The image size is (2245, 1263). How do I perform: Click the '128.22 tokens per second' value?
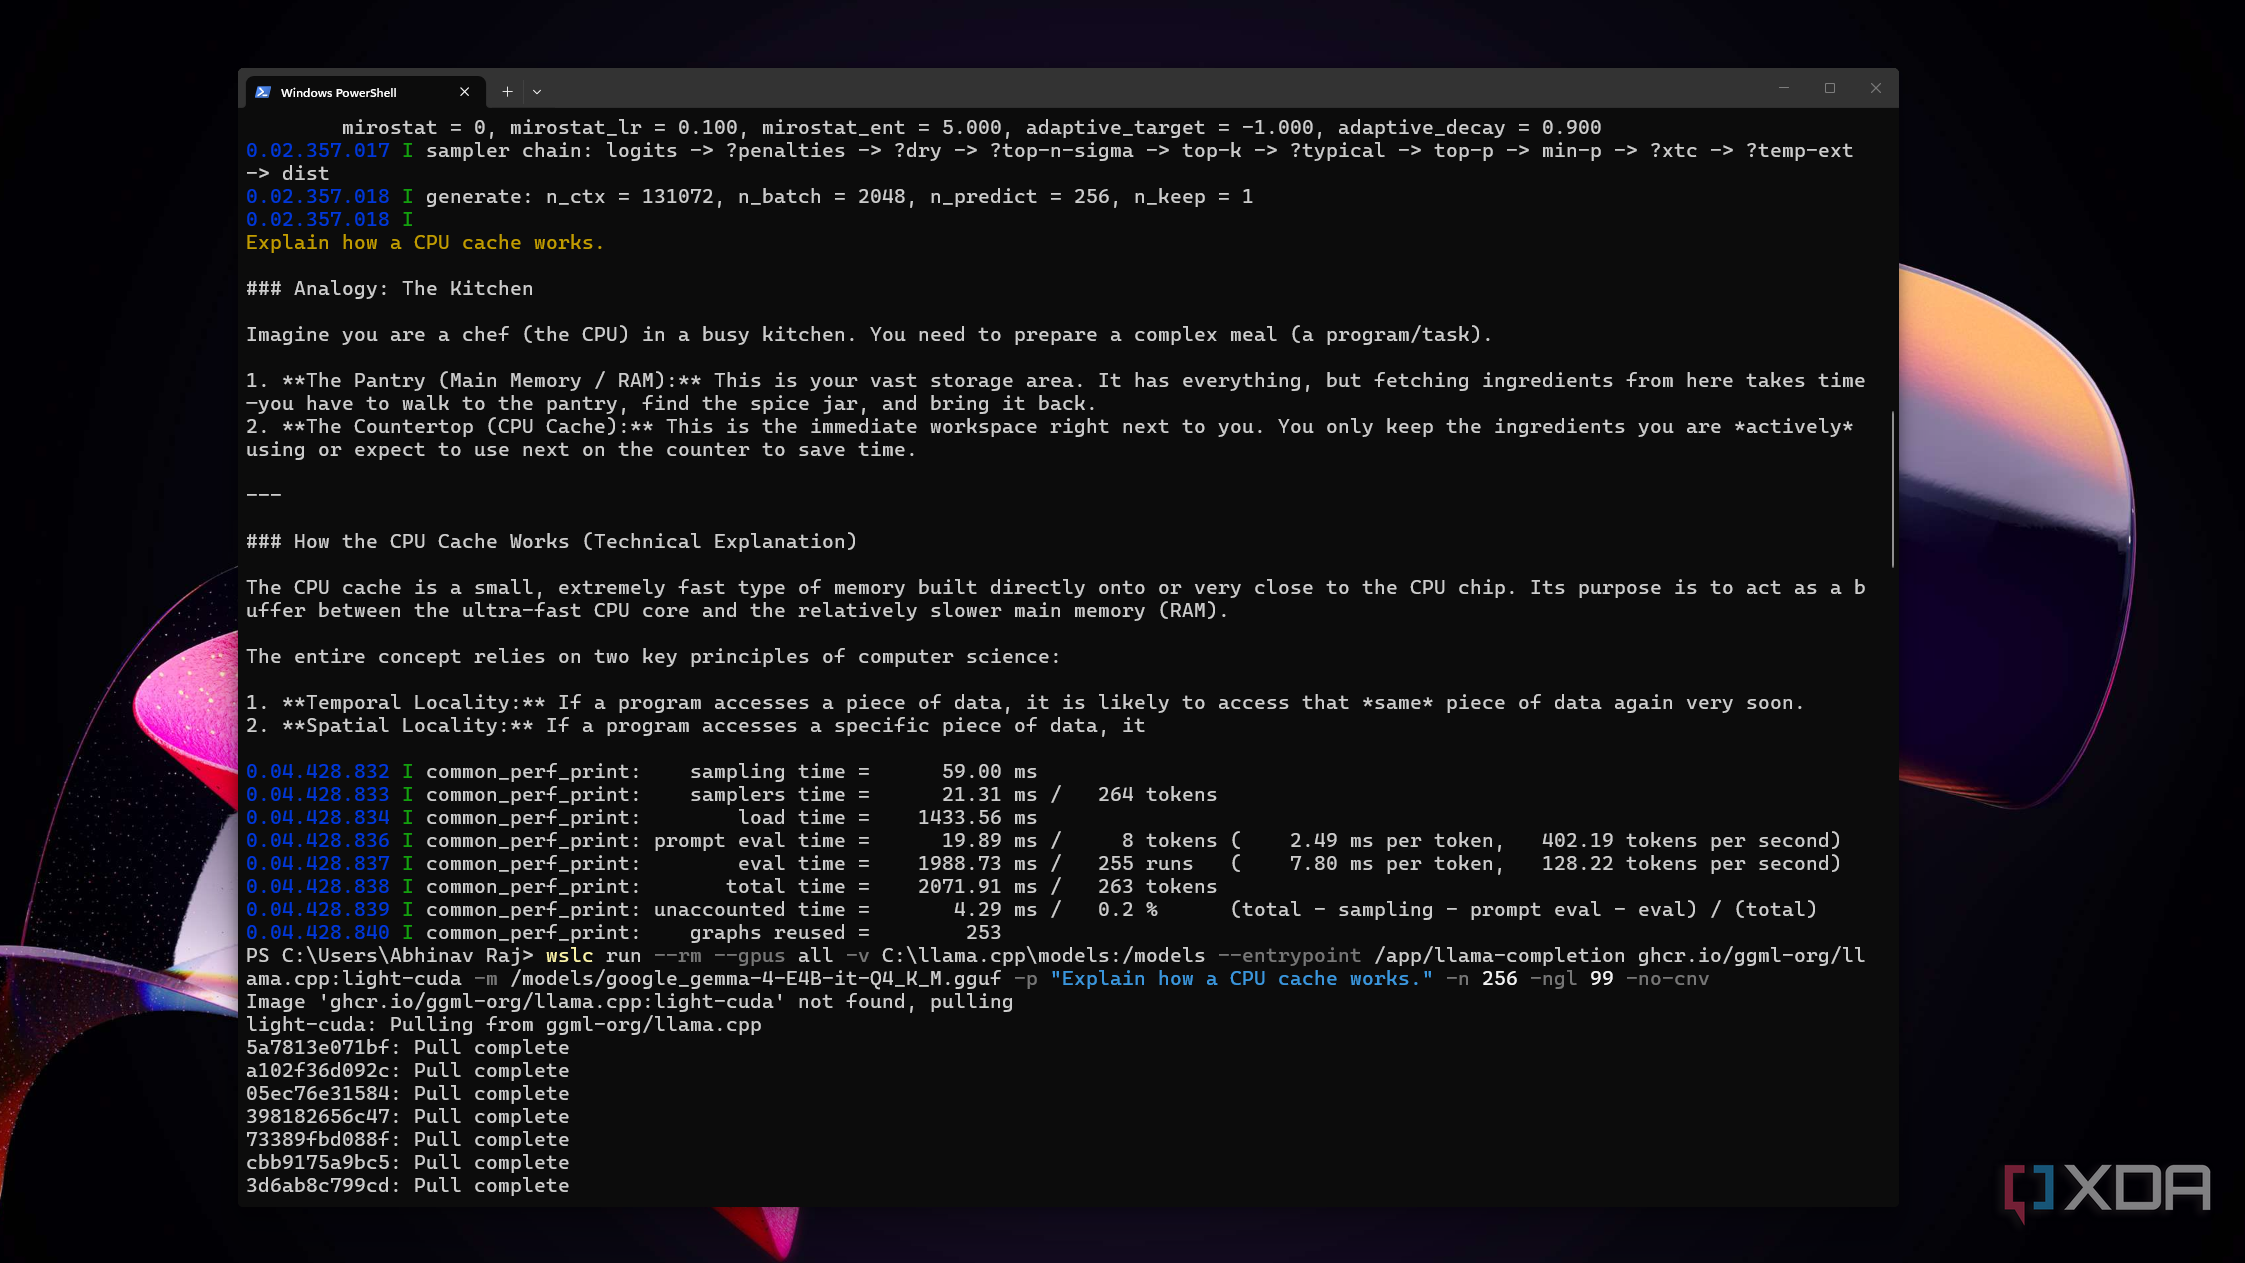point(1685,864)
